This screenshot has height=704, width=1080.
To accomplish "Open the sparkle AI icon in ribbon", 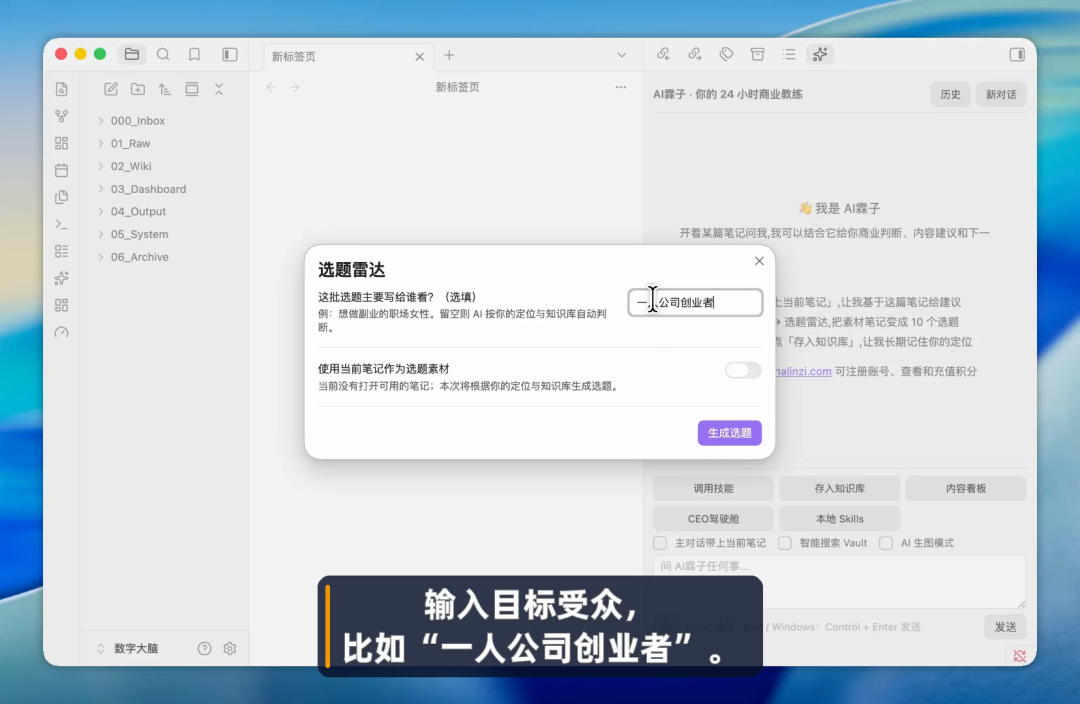I will point(61,278).
